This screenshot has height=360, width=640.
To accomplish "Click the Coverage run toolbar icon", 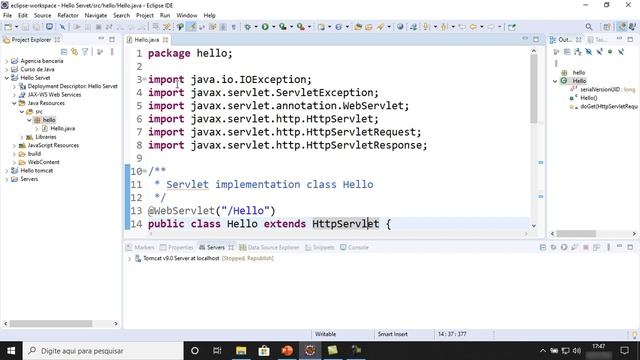I will coord(283,27).
